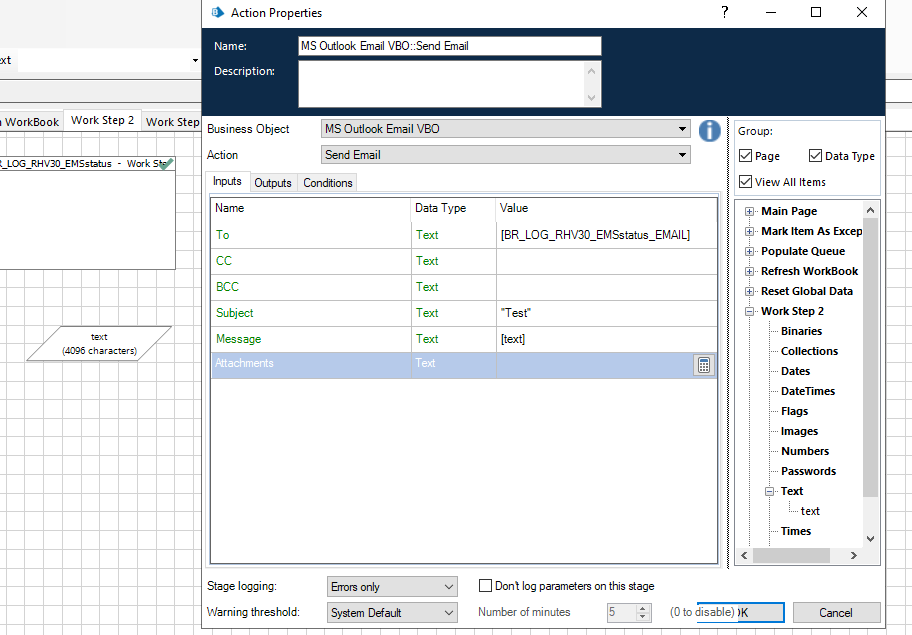Click the blue info icon beside Business Object
This screenshot has height=635, width=912.
click(709, 130)
